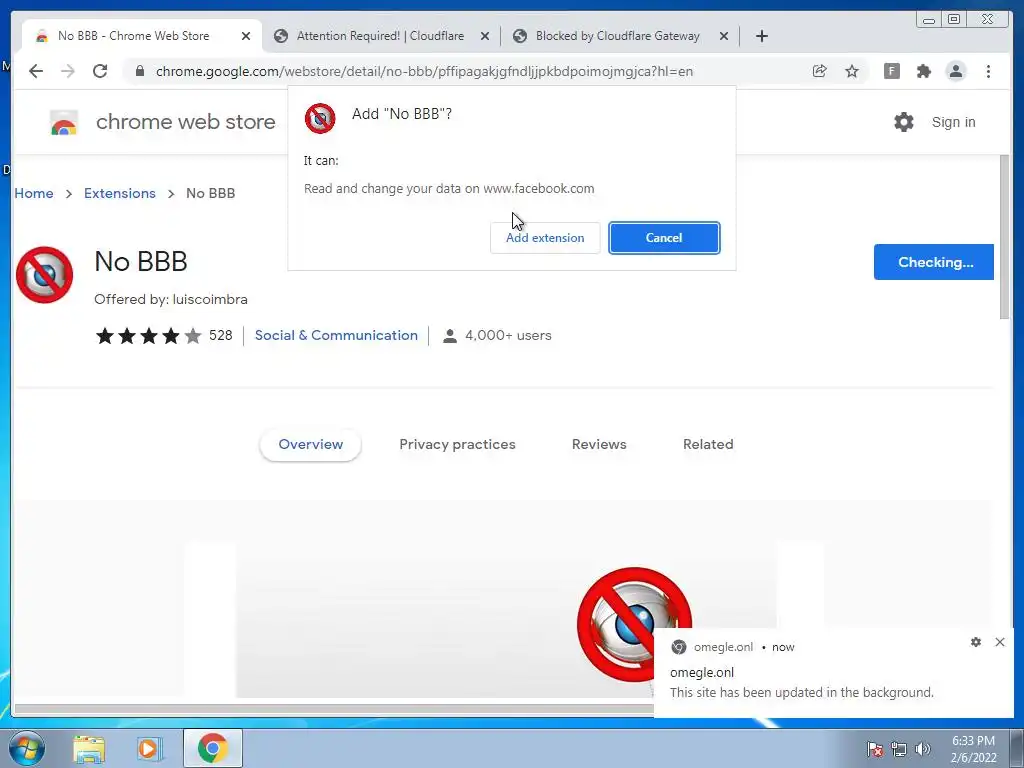Click the No BBB icon in the Add dialog

coord(320,118)
